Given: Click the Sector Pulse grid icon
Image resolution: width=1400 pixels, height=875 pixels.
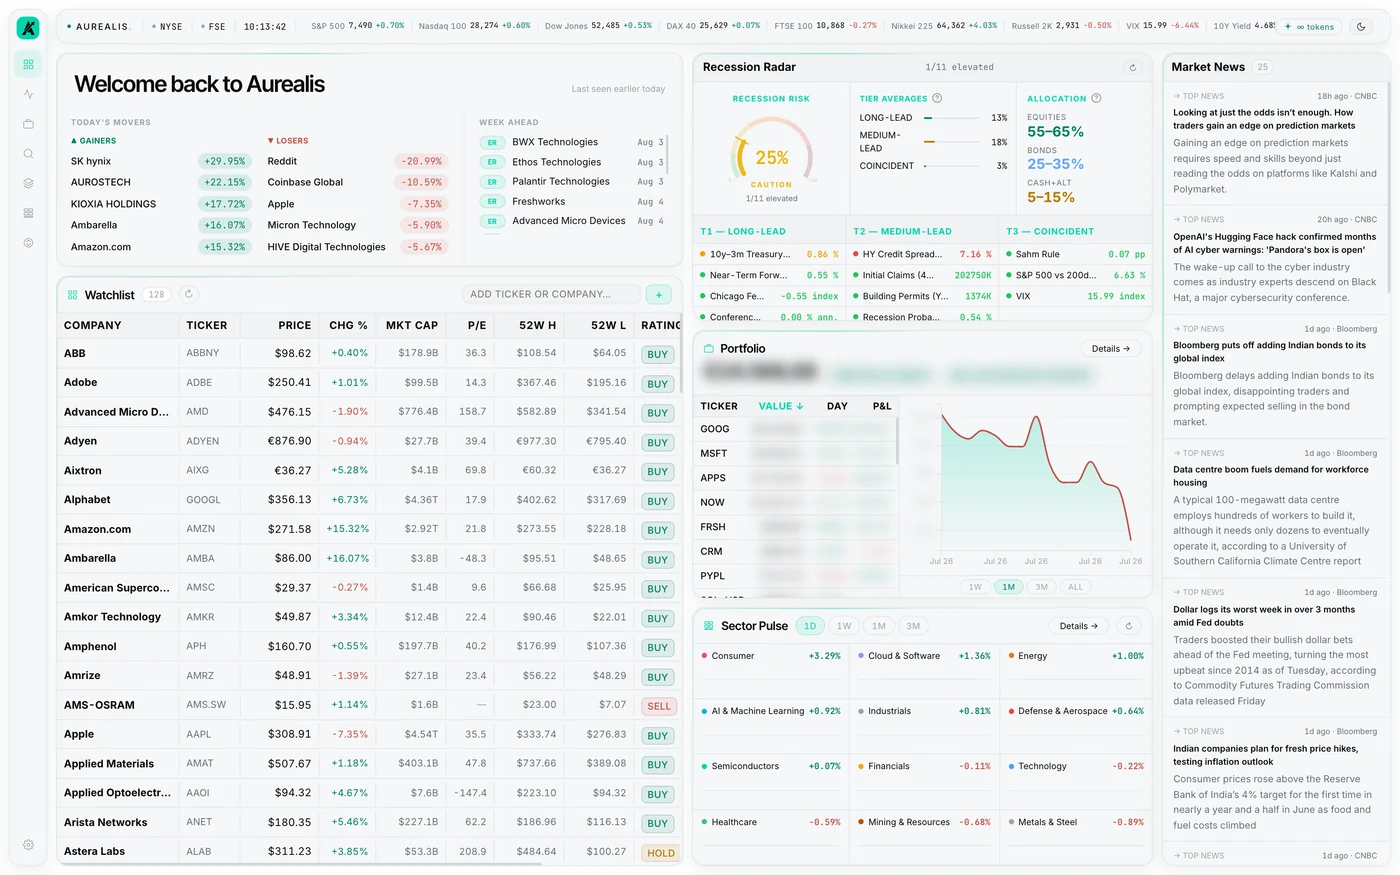Looking at the screenshot, I should click(708, 626).
